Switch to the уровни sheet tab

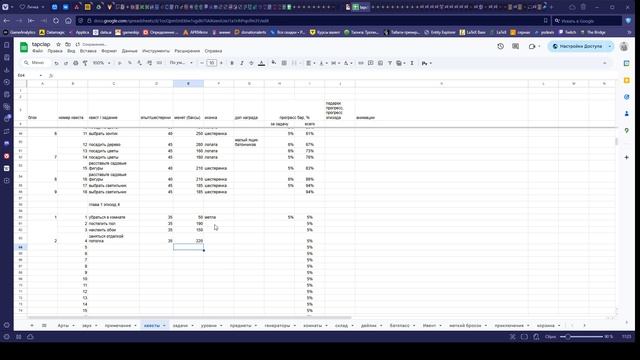coord(209,326)
